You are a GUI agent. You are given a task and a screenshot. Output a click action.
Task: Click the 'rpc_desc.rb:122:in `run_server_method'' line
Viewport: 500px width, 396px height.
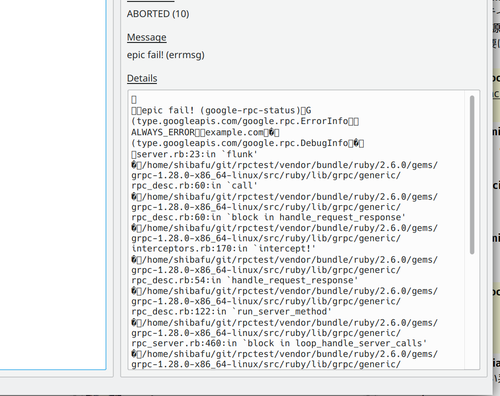click(231, 312)
